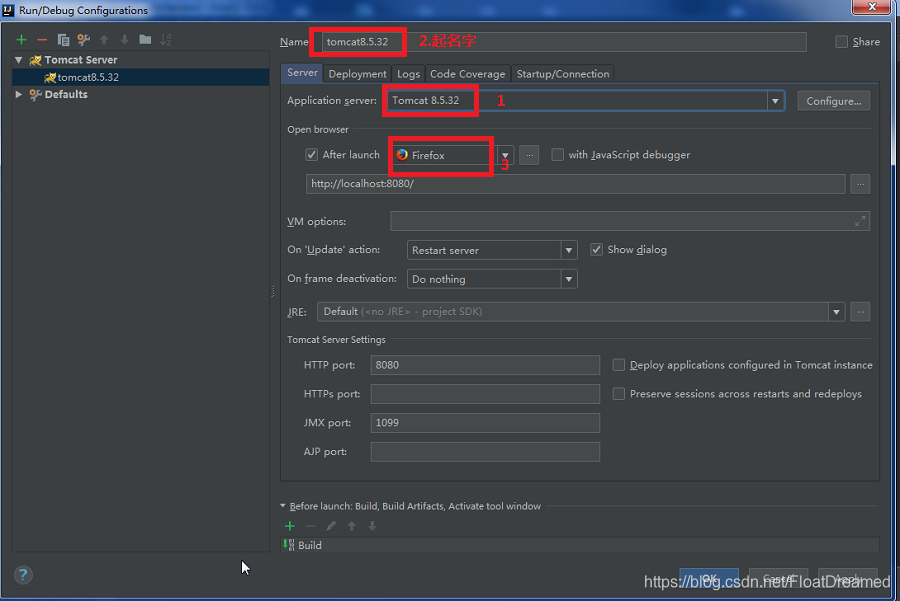Add new configuration with green plus icon
Viewport: 900px width, 601px height.
tap(21, 40)
